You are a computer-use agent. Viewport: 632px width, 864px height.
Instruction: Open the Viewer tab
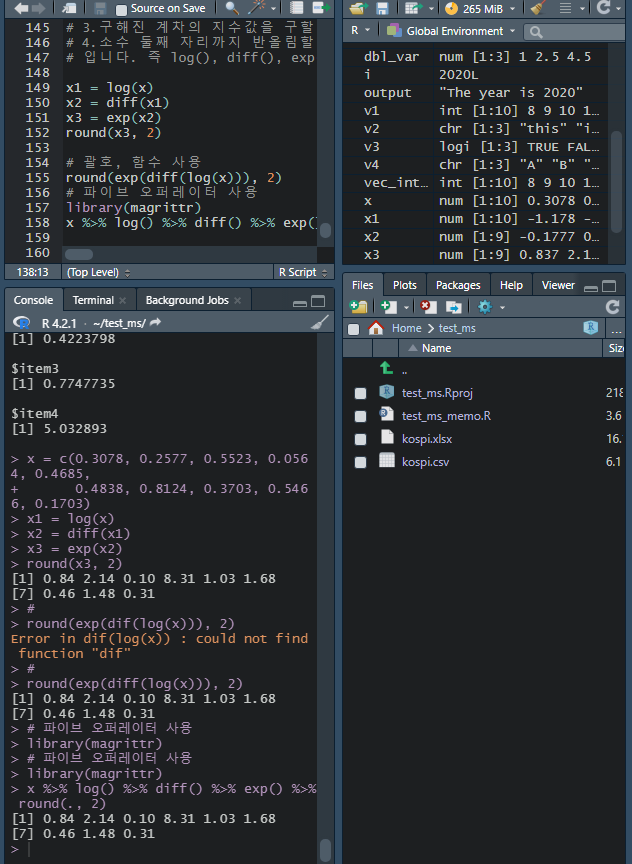558,285
